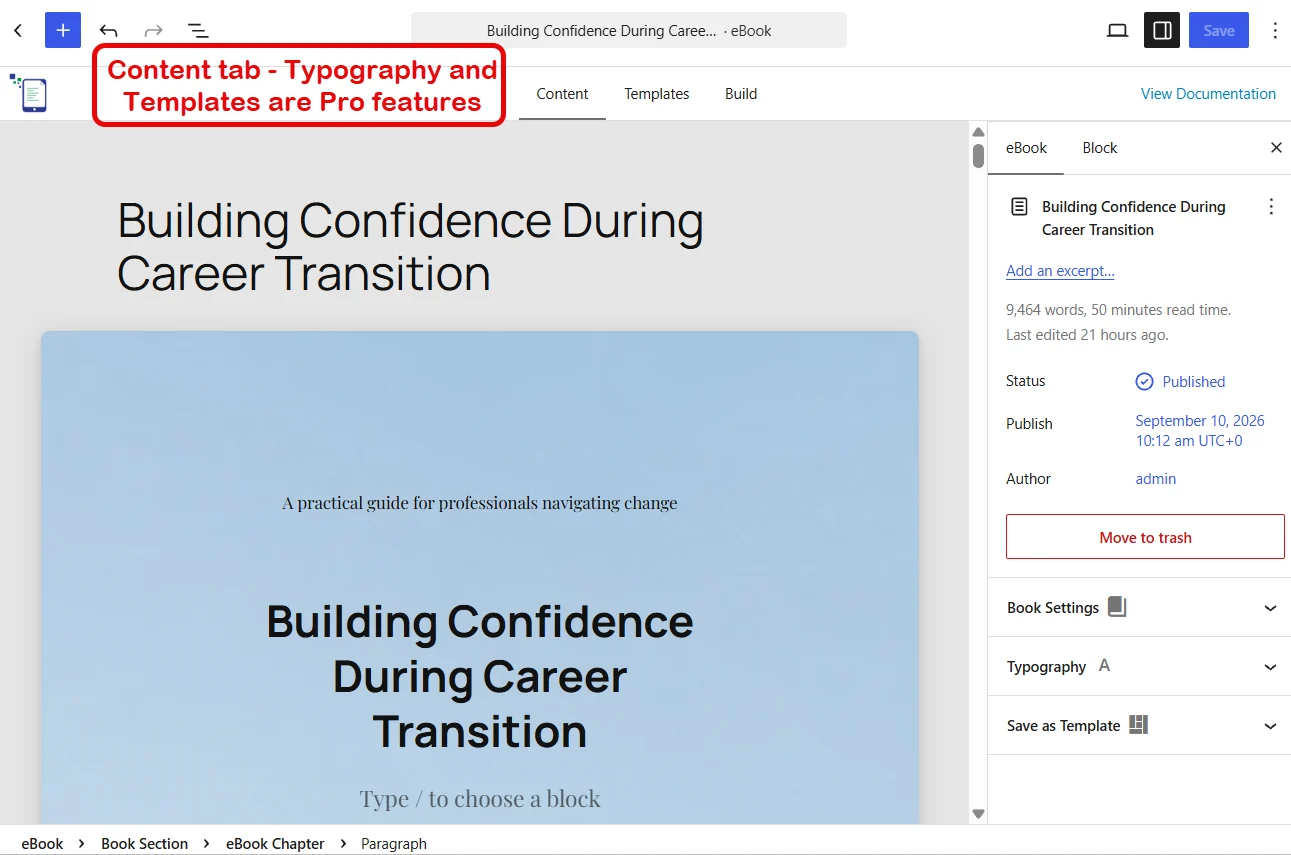
Task: Click the page title heading above the cover
Action: click(x=410, y=247)
